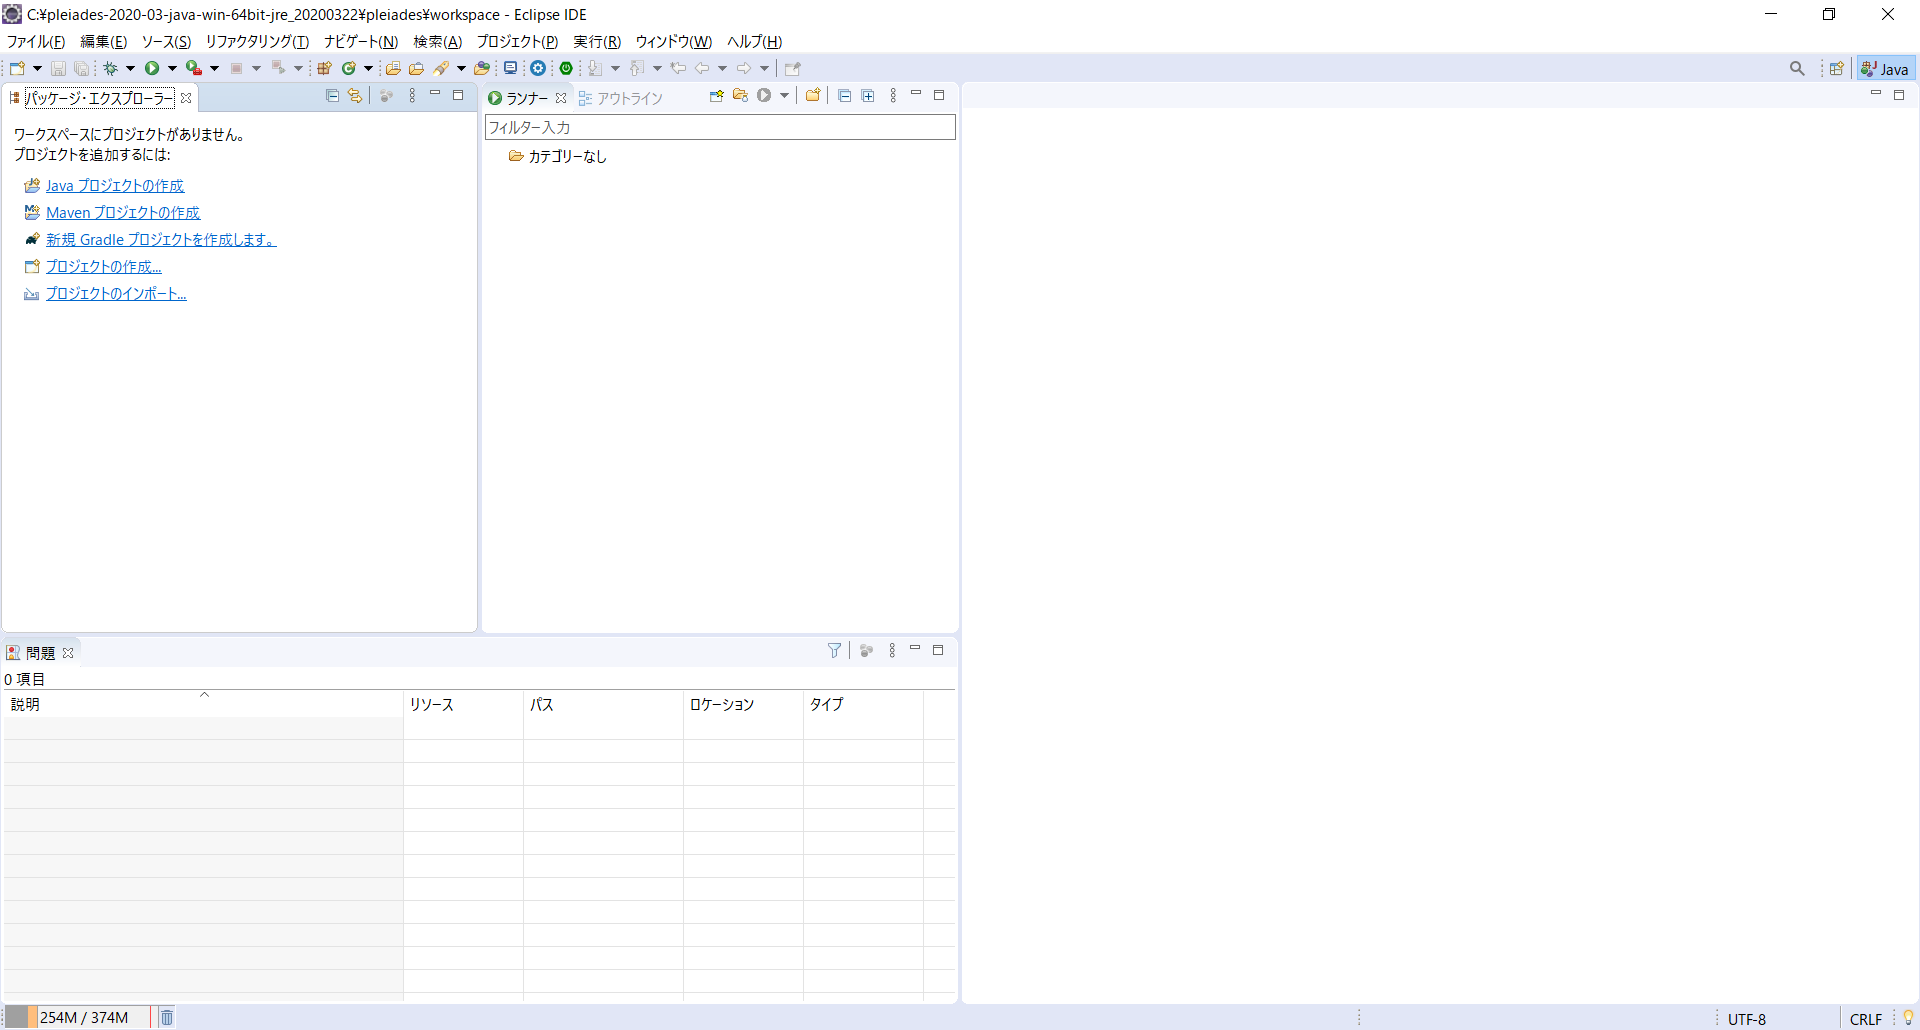Click the New Java Package icon
Screen dimensions: 1920x1030
pos(324,68)
